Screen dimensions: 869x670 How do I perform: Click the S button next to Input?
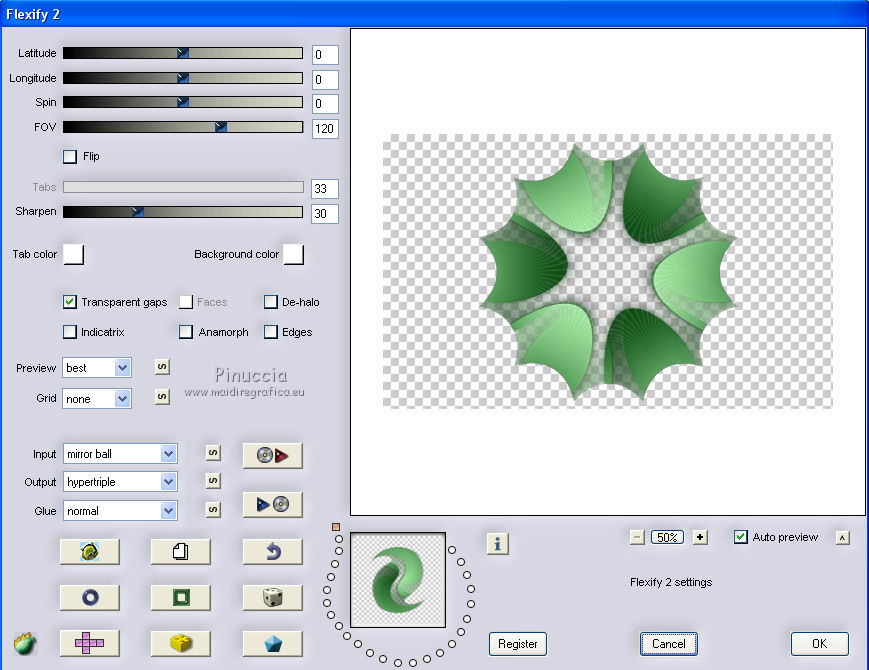pyautogui.click(x=213, y=453)
